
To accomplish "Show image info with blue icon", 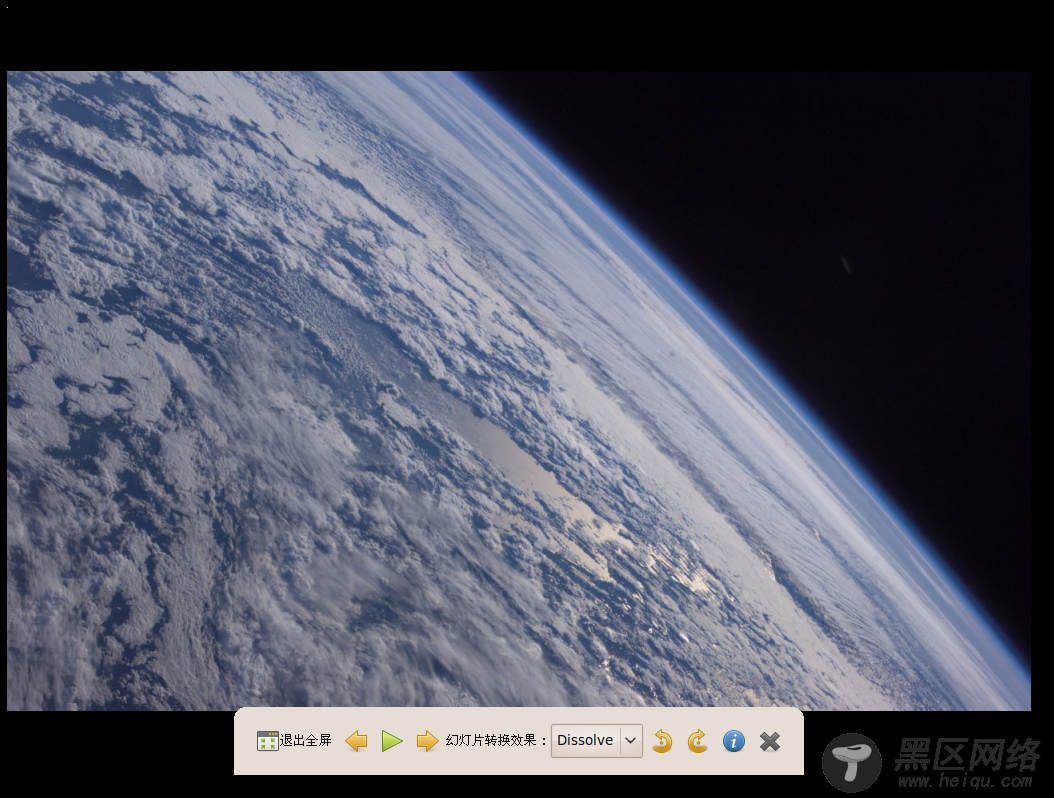I will [x=733, y=741].
